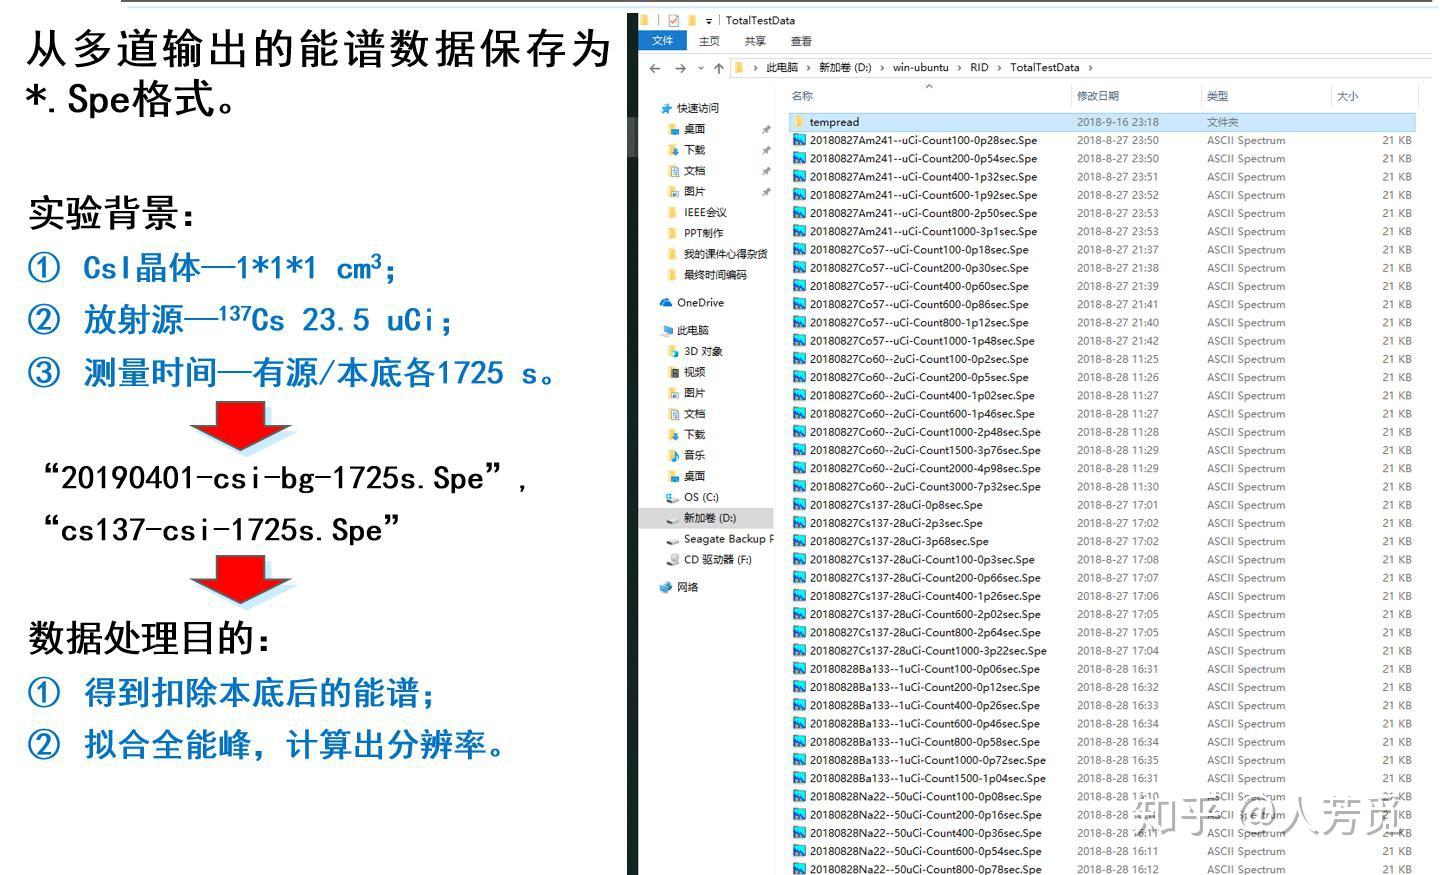
Task: Open the quick access toolbar customize dropdown
Action: pyautogui.click(x=708, y=20)
